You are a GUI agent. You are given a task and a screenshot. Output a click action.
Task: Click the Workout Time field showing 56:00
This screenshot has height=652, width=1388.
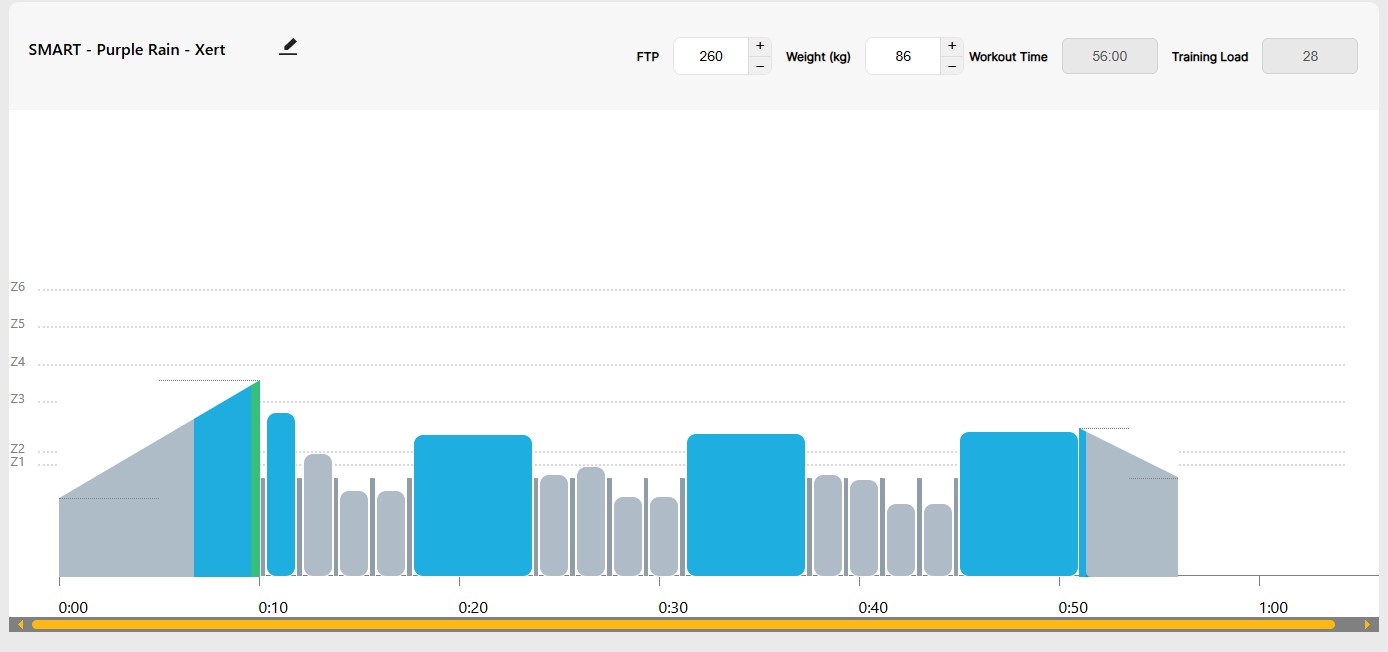[1109, 56]
